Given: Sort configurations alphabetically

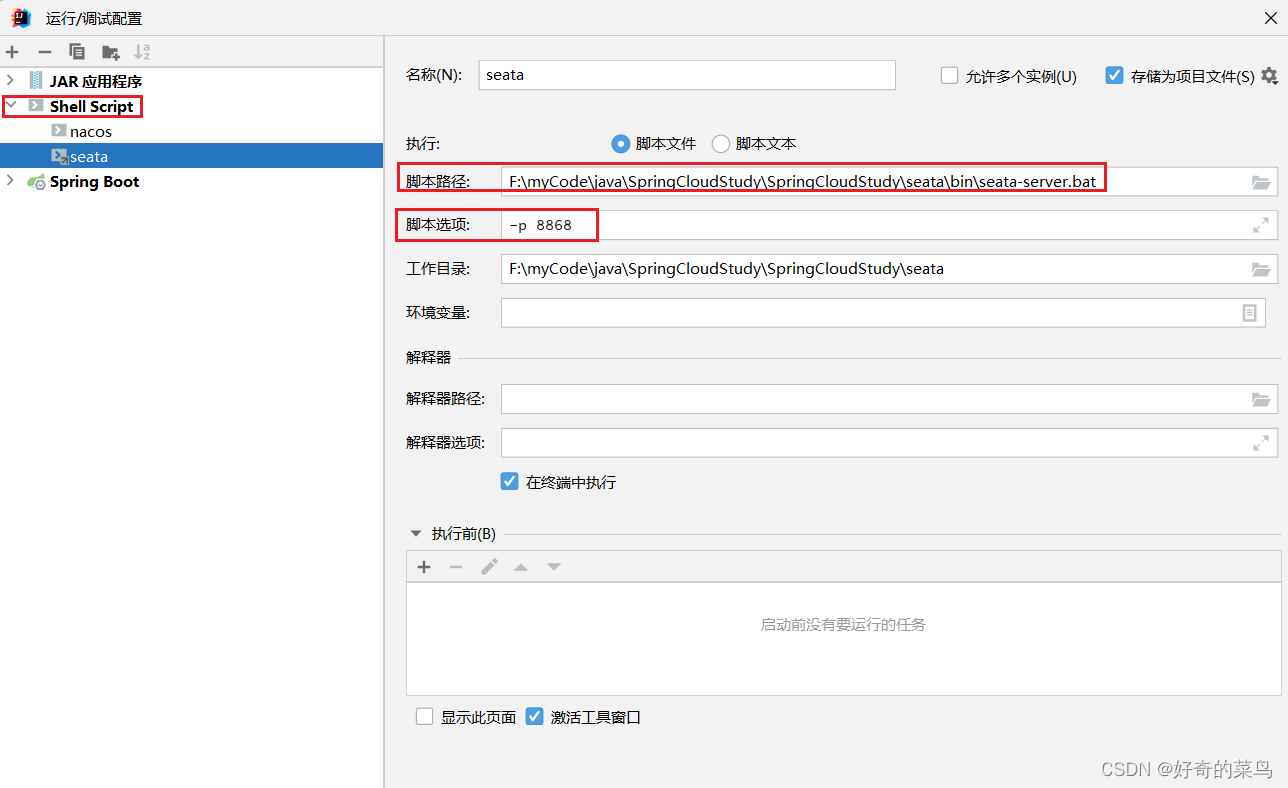Looking at the screenshot, I should click(x=142, y=51).
